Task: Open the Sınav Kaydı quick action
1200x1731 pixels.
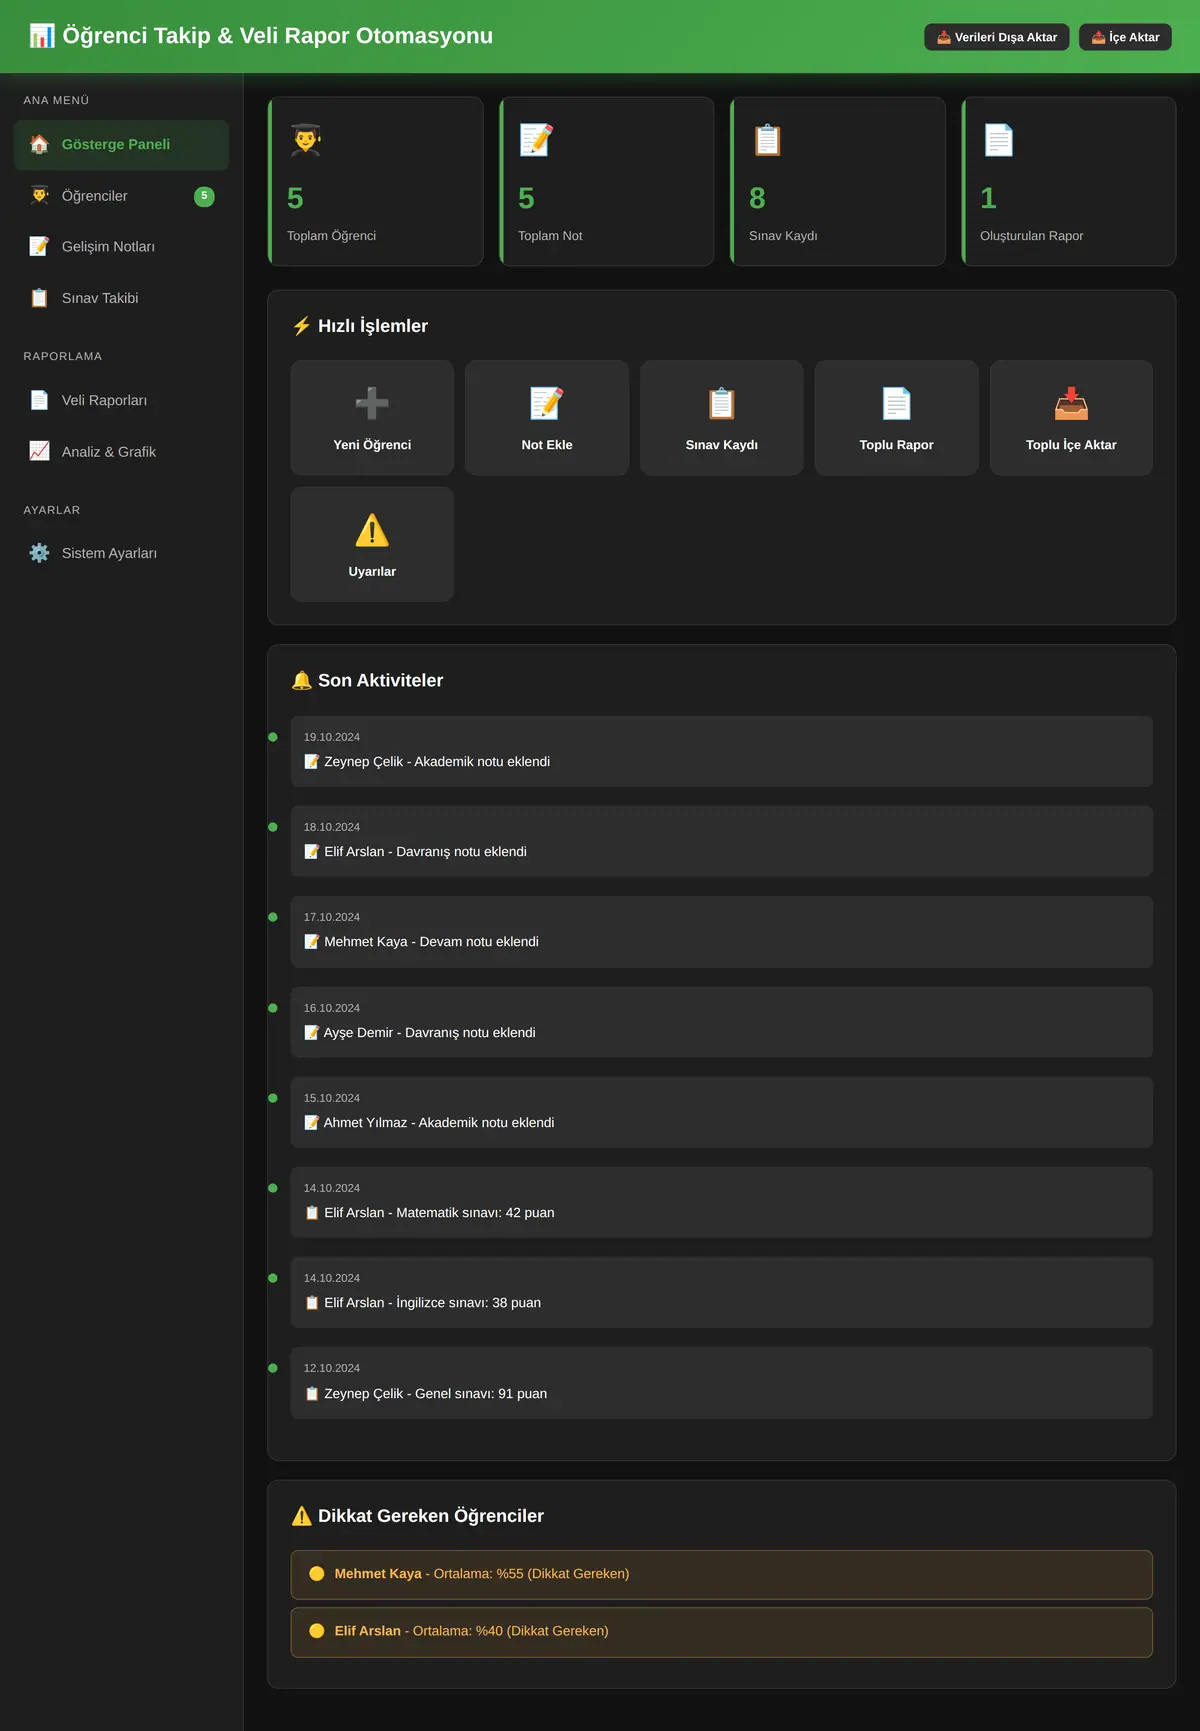Action: point(722,418)
